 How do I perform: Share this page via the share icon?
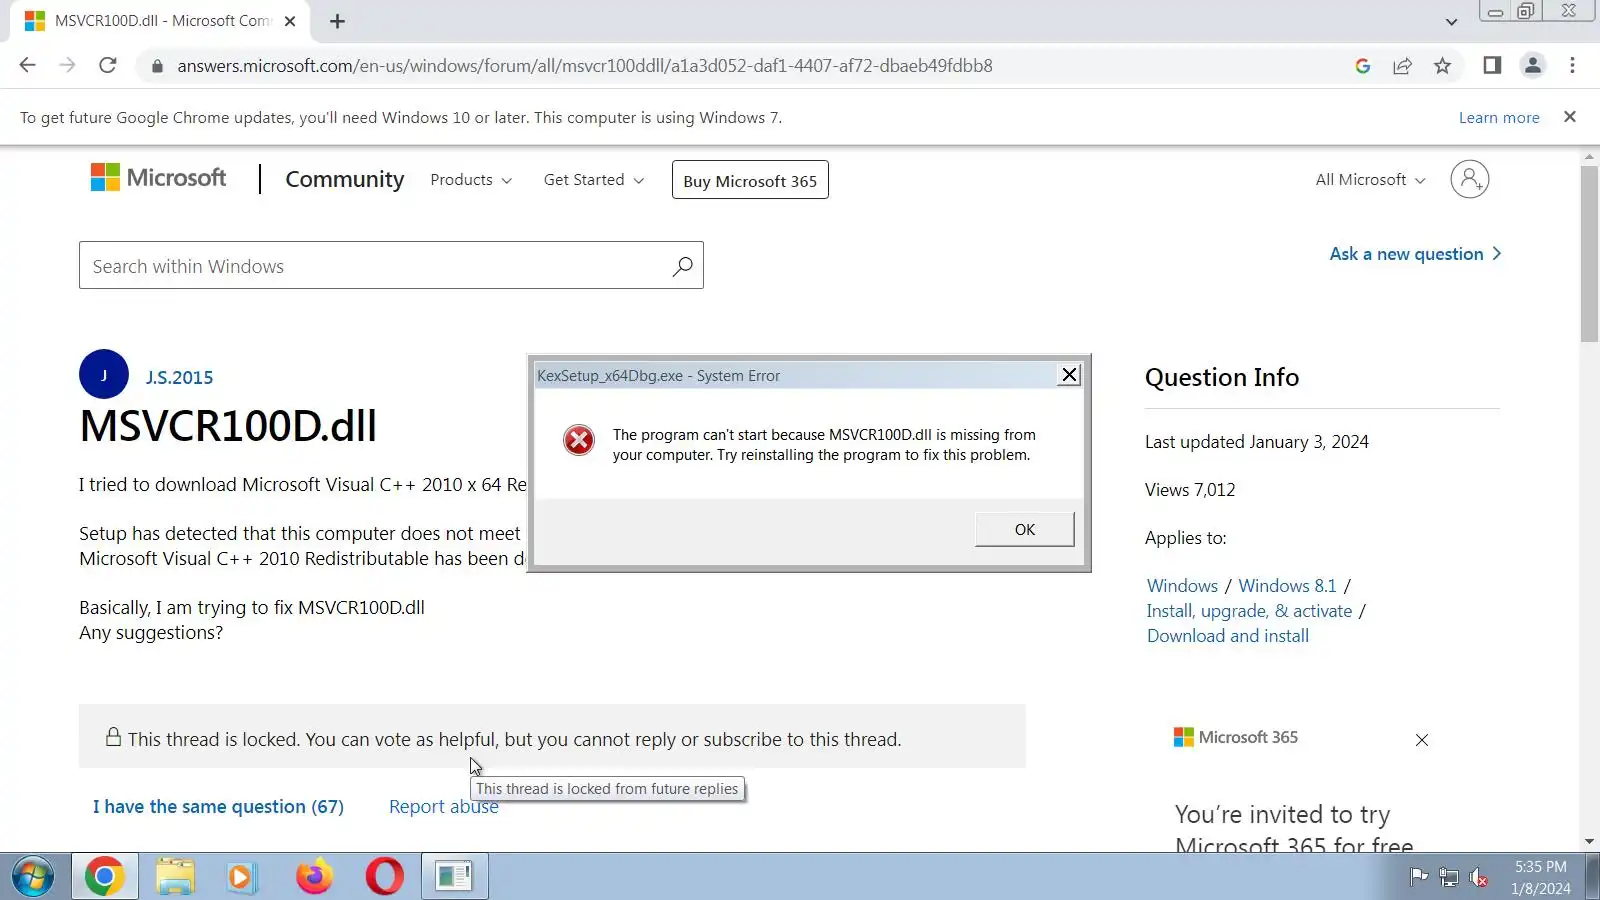[x=1402, y=66]
